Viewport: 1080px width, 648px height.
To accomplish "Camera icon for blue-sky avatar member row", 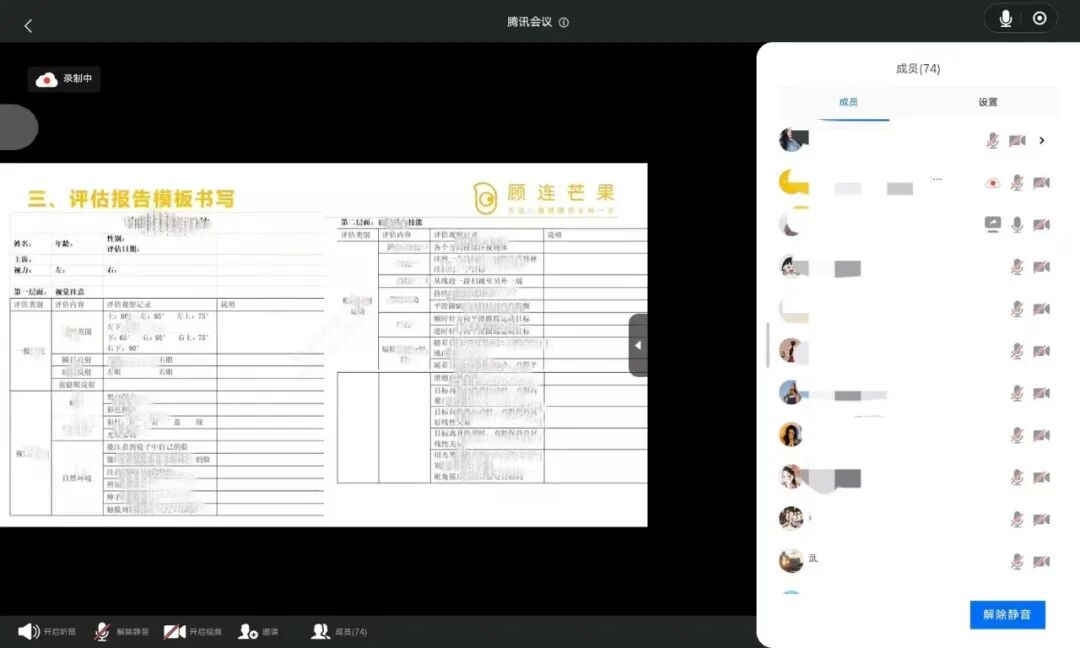I will point(1041,393).
